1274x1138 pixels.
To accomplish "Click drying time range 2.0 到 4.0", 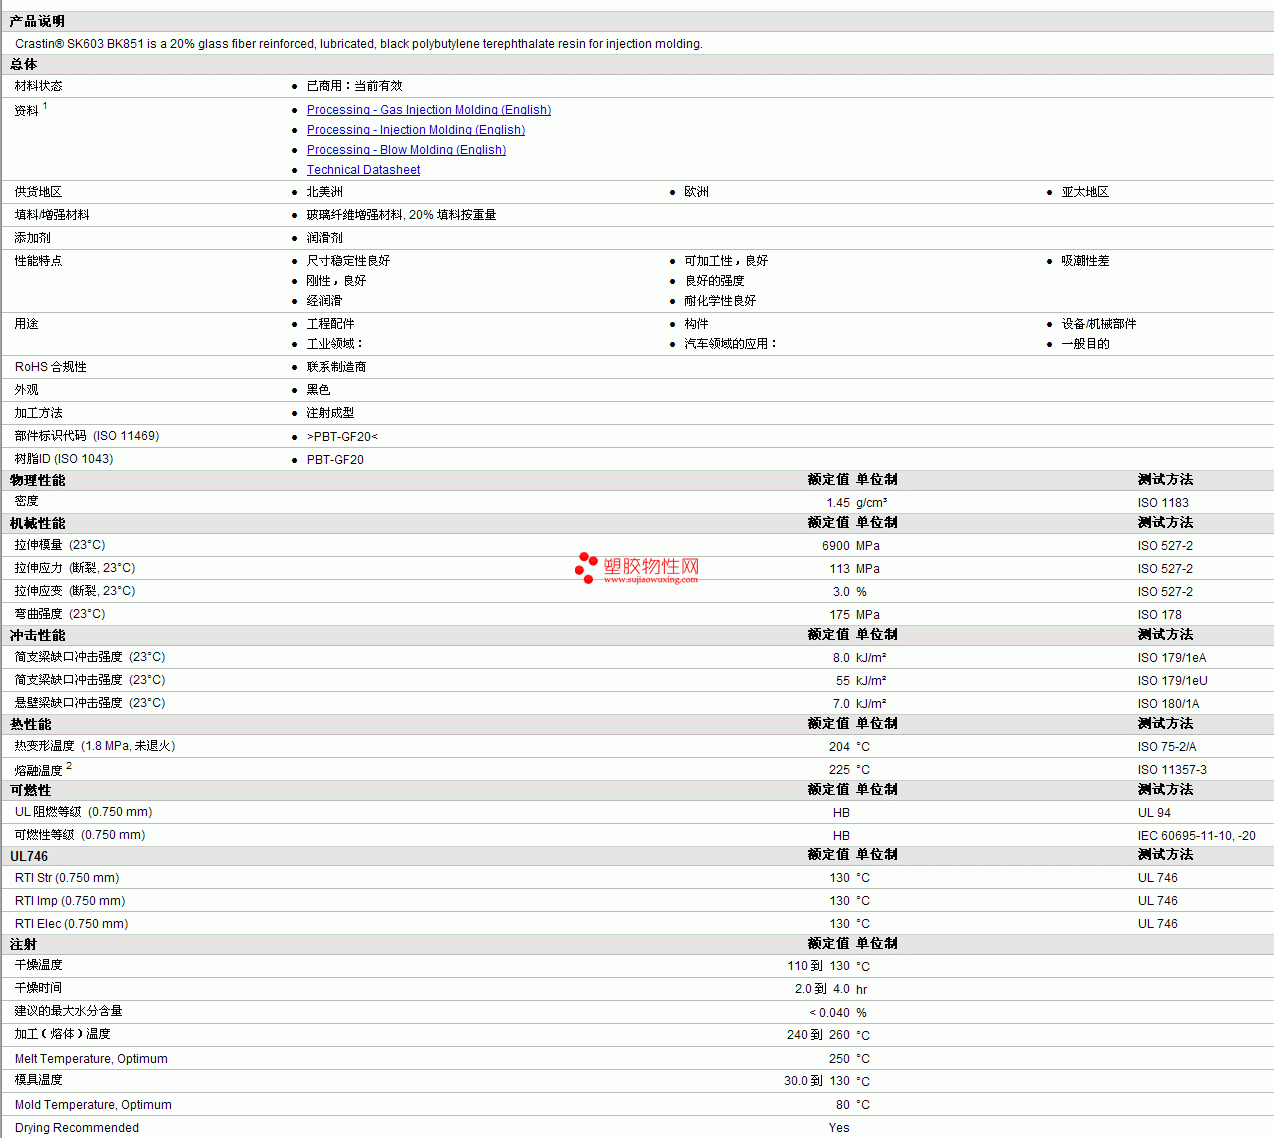I will coord(822,989).
